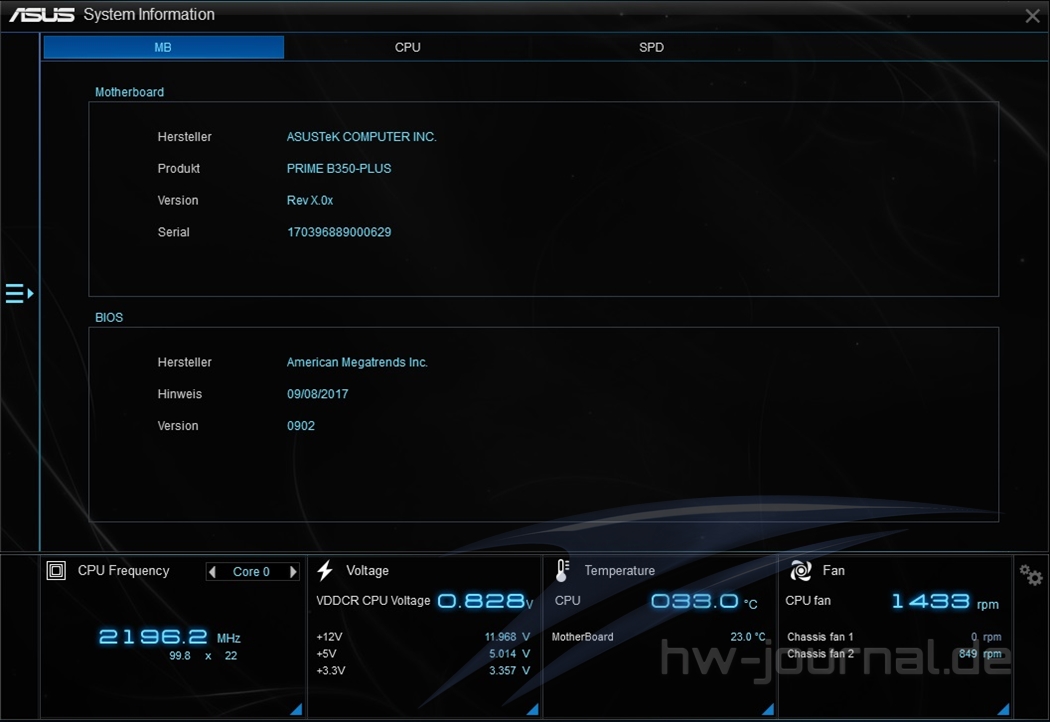Select serial number 170396889000629
The width and height of the screenshot is (1050, 722).
pos(339,232)
